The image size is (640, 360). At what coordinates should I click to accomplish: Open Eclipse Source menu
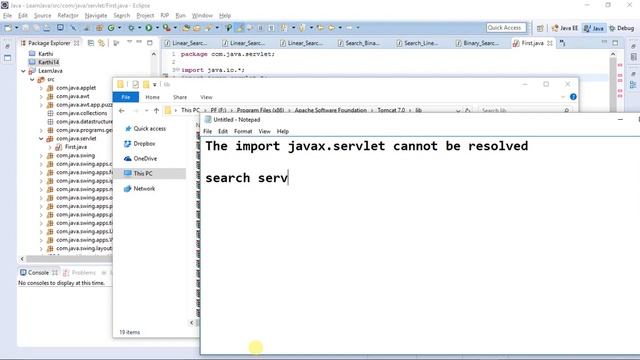pos(42,16)
